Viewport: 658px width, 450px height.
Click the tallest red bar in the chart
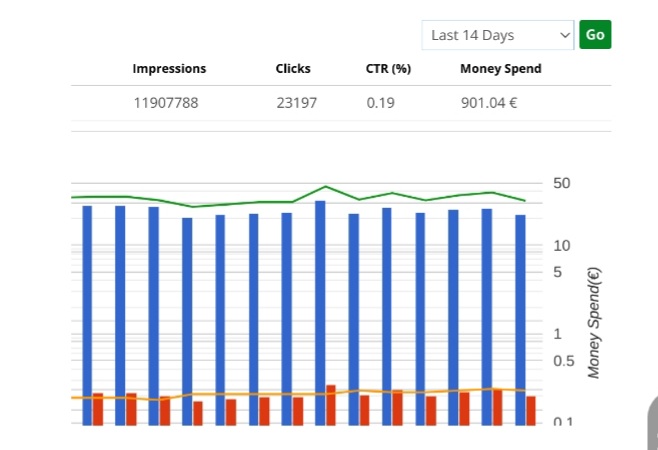coord(331,405)
